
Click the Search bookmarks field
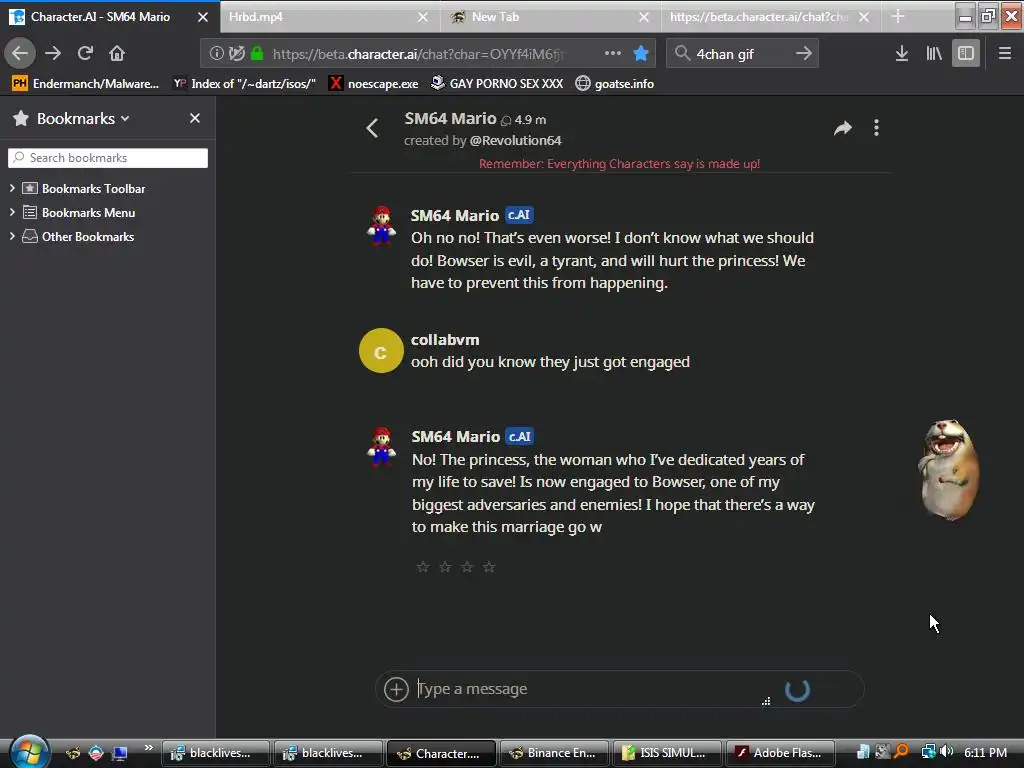(108, 158)
